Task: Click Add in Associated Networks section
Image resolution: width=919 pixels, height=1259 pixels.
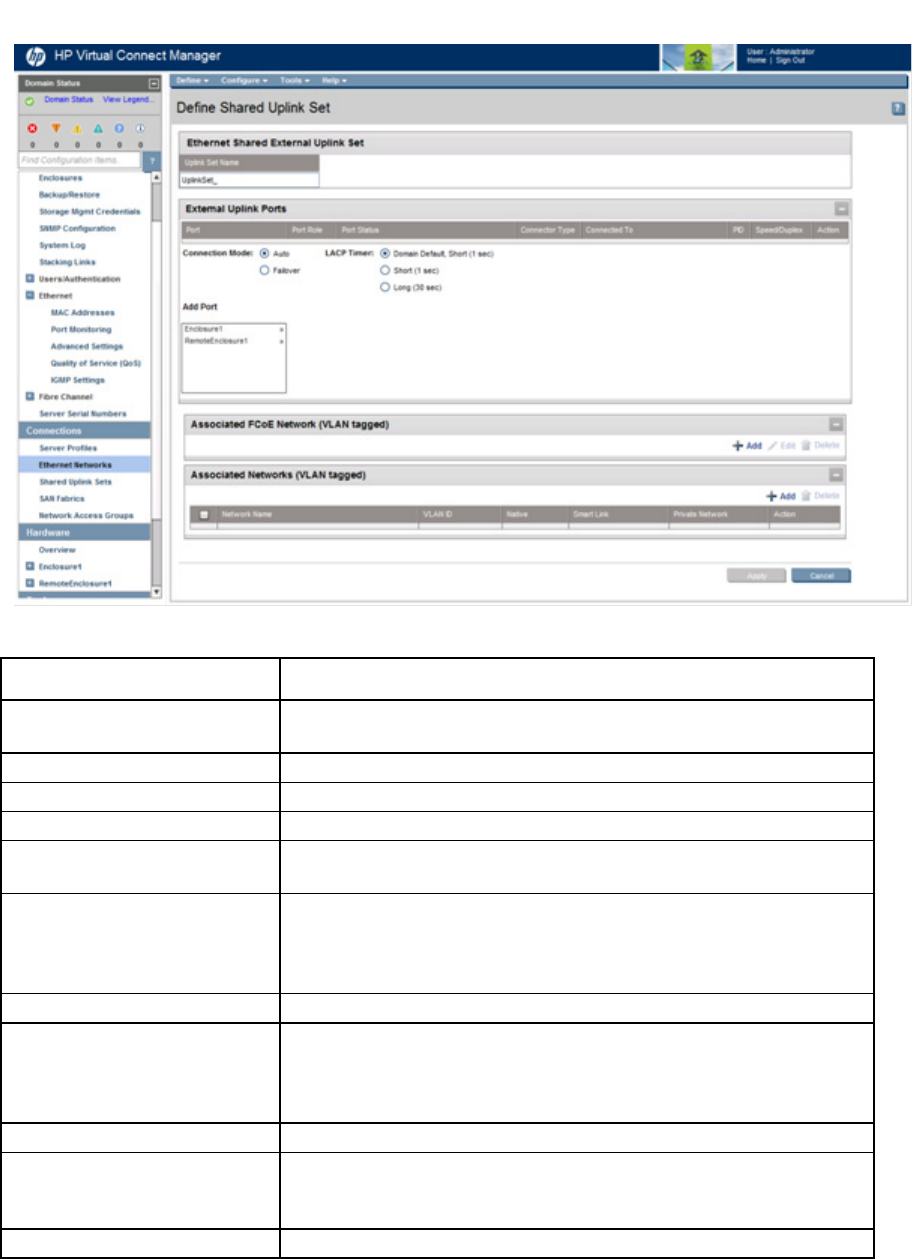Action: [781, 496]
